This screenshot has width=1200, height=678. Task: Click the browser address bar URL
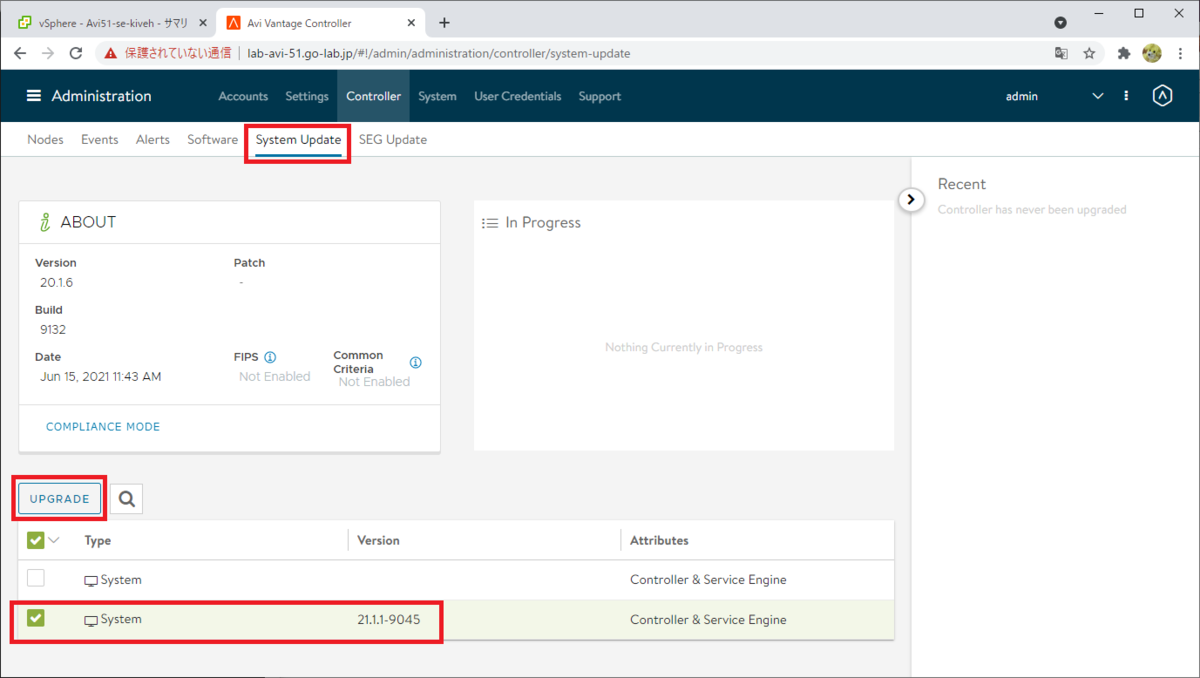[439, 53]
